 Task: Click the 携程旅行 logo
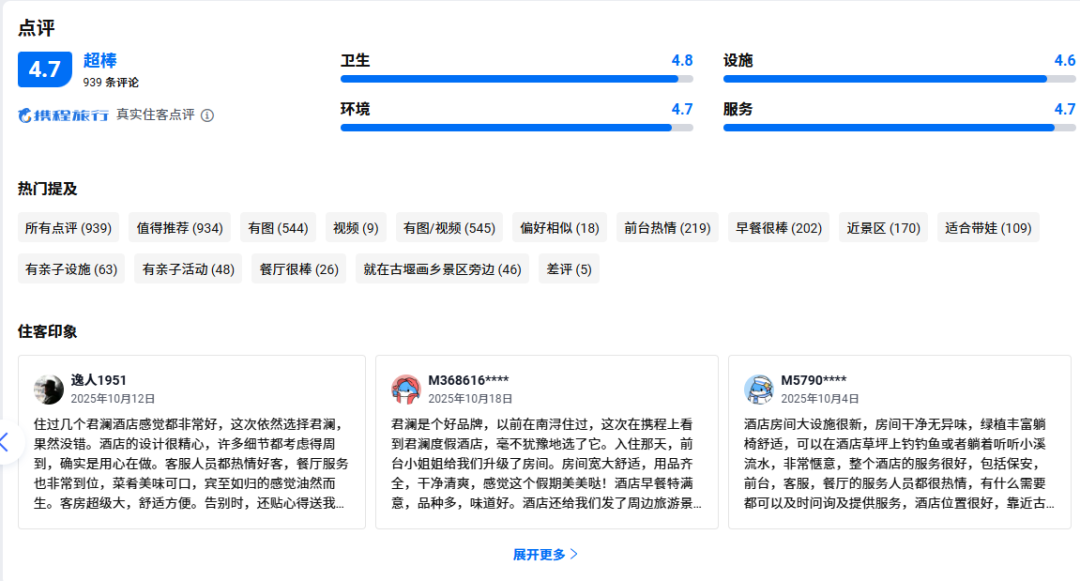[63, 115]
